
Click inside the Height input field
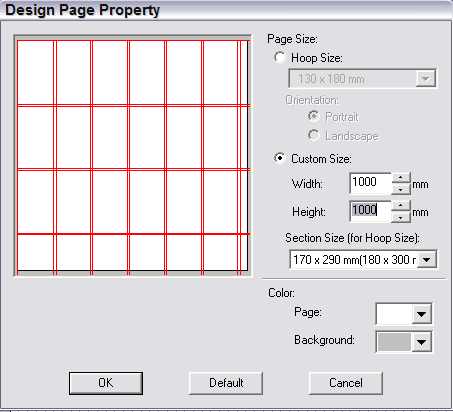371,211
